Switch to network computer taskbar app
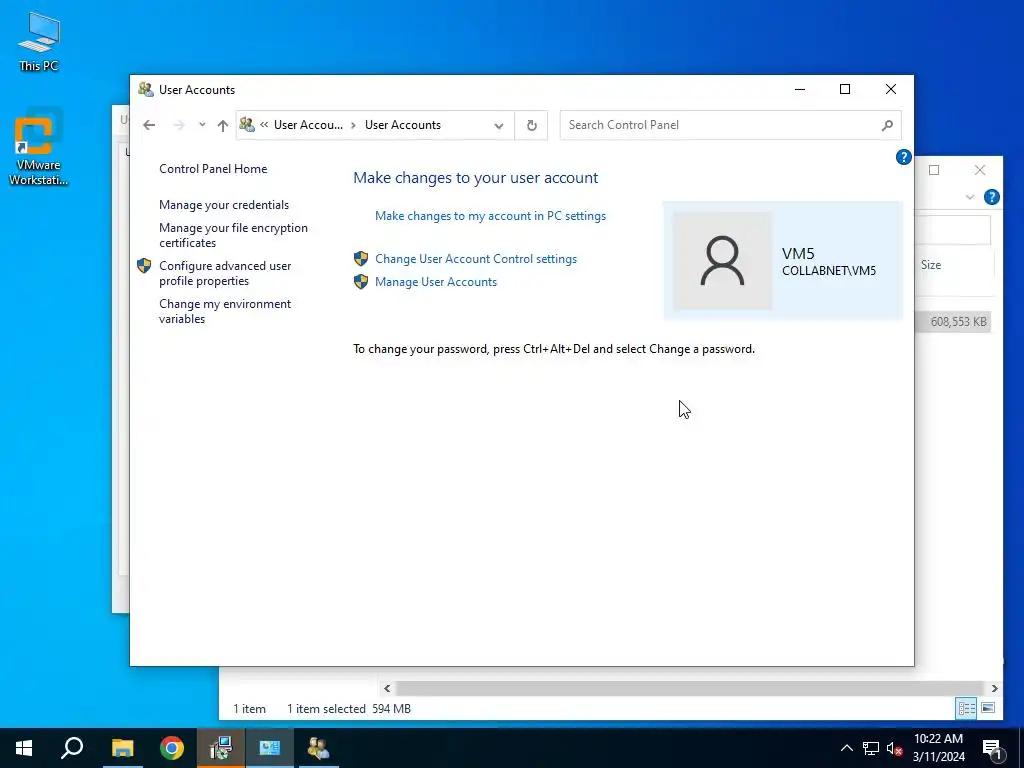The width and height of the screenshot is (1024, 768). pos(221,748)
